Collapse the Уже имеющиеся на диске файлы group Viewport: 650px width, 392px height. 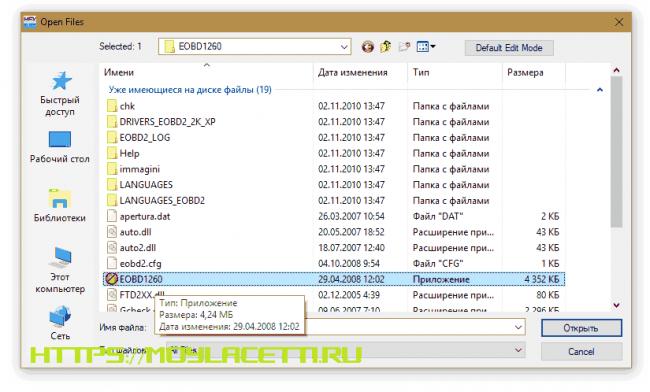coord(599,90)
